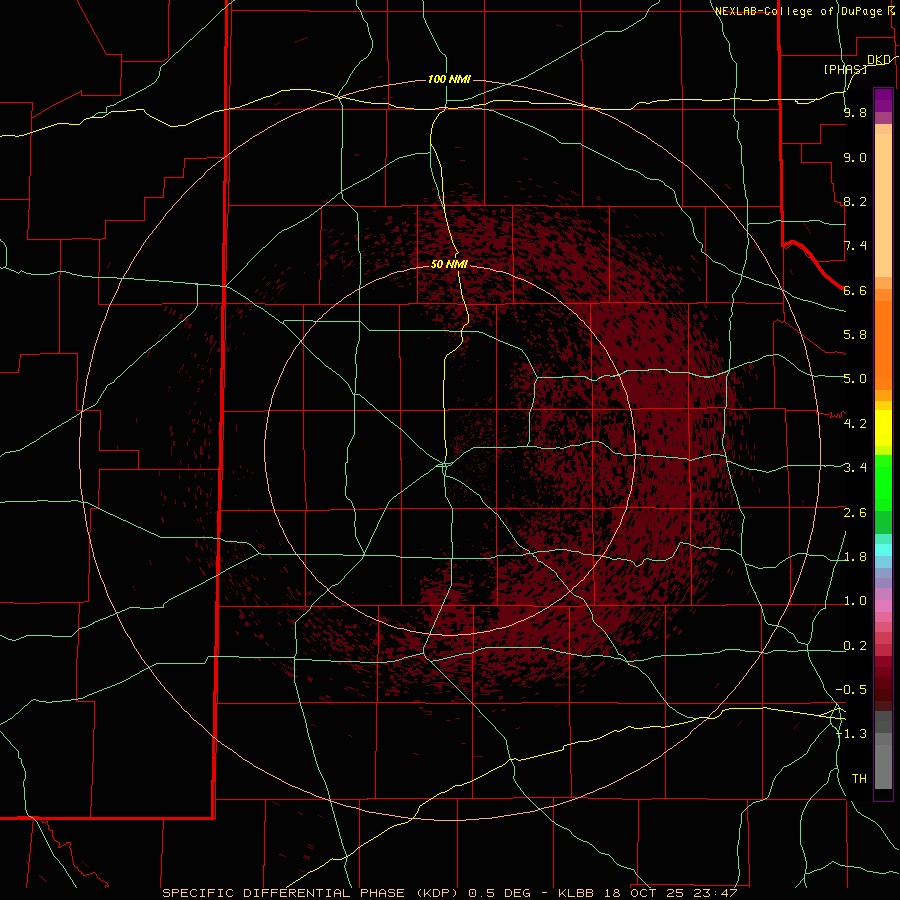
Task: Click the SPECIFIC DIFFERENTIAL PHASE (KDP) title text
Action: [x=310, y=893]
